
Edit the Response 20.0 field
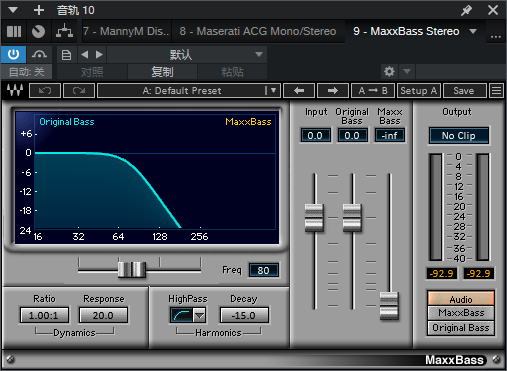(x=103, y=315)
